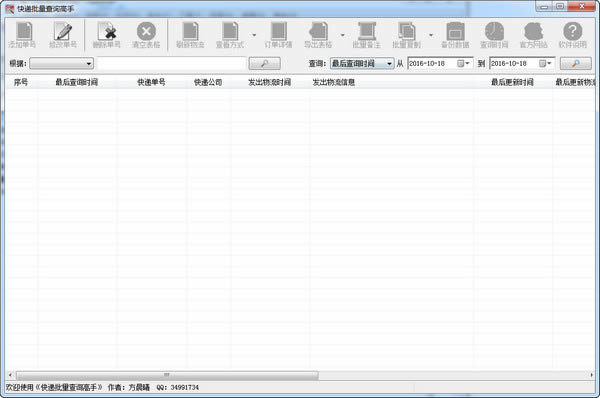Click the 查询时间 clock icon
600x398 pixels.
(x=494, y=35)
